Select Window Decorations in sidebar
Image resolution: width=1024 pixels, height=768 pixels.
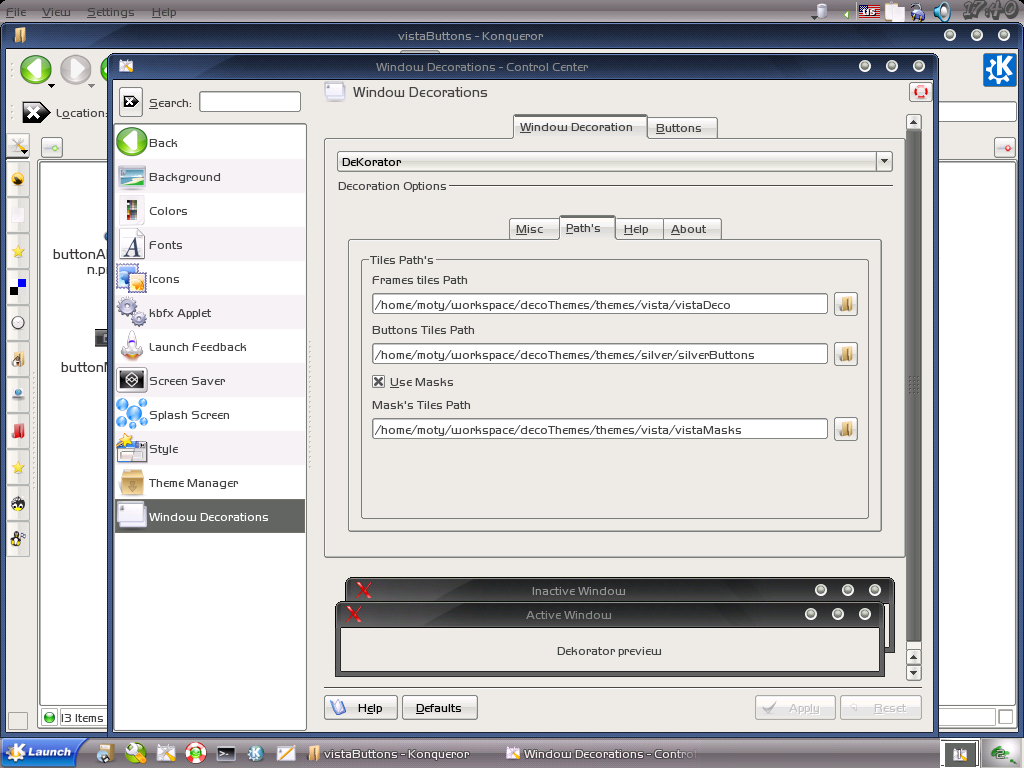click(x=210, y=517)
